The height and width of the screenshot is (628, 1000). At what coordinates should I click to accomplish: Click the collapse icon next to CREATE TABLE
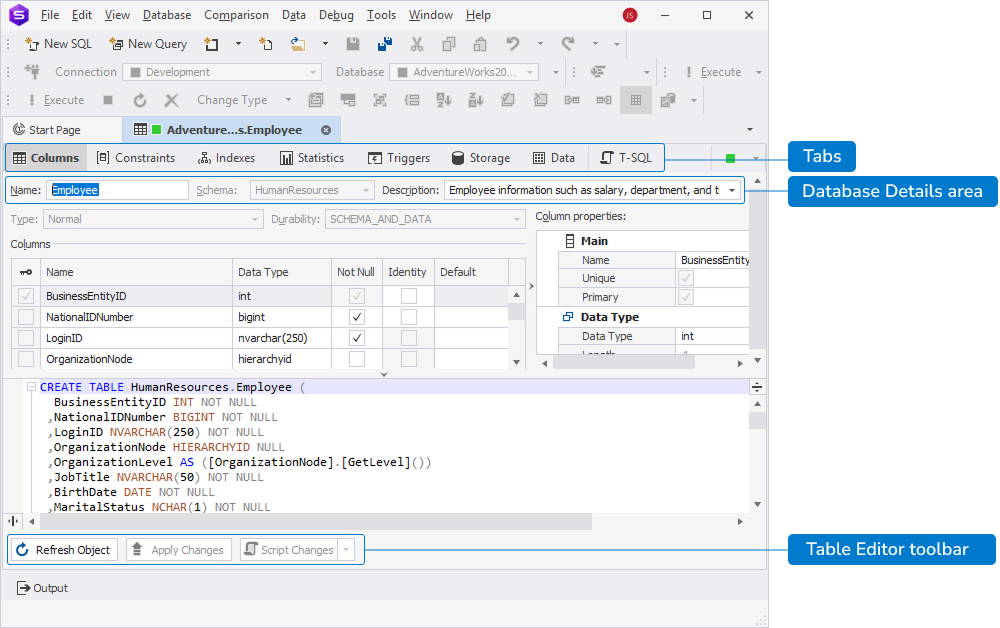[31, 387]
